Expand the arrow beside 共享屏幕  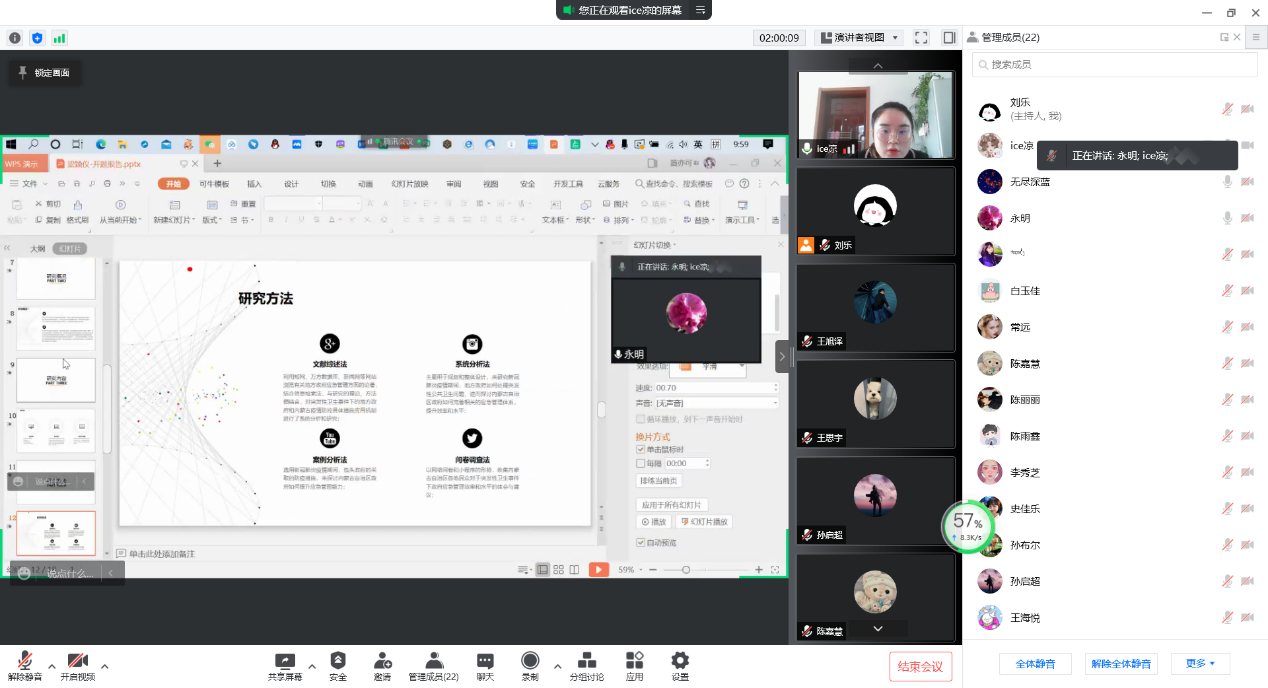pyautogui.click(x=312, y=666)
